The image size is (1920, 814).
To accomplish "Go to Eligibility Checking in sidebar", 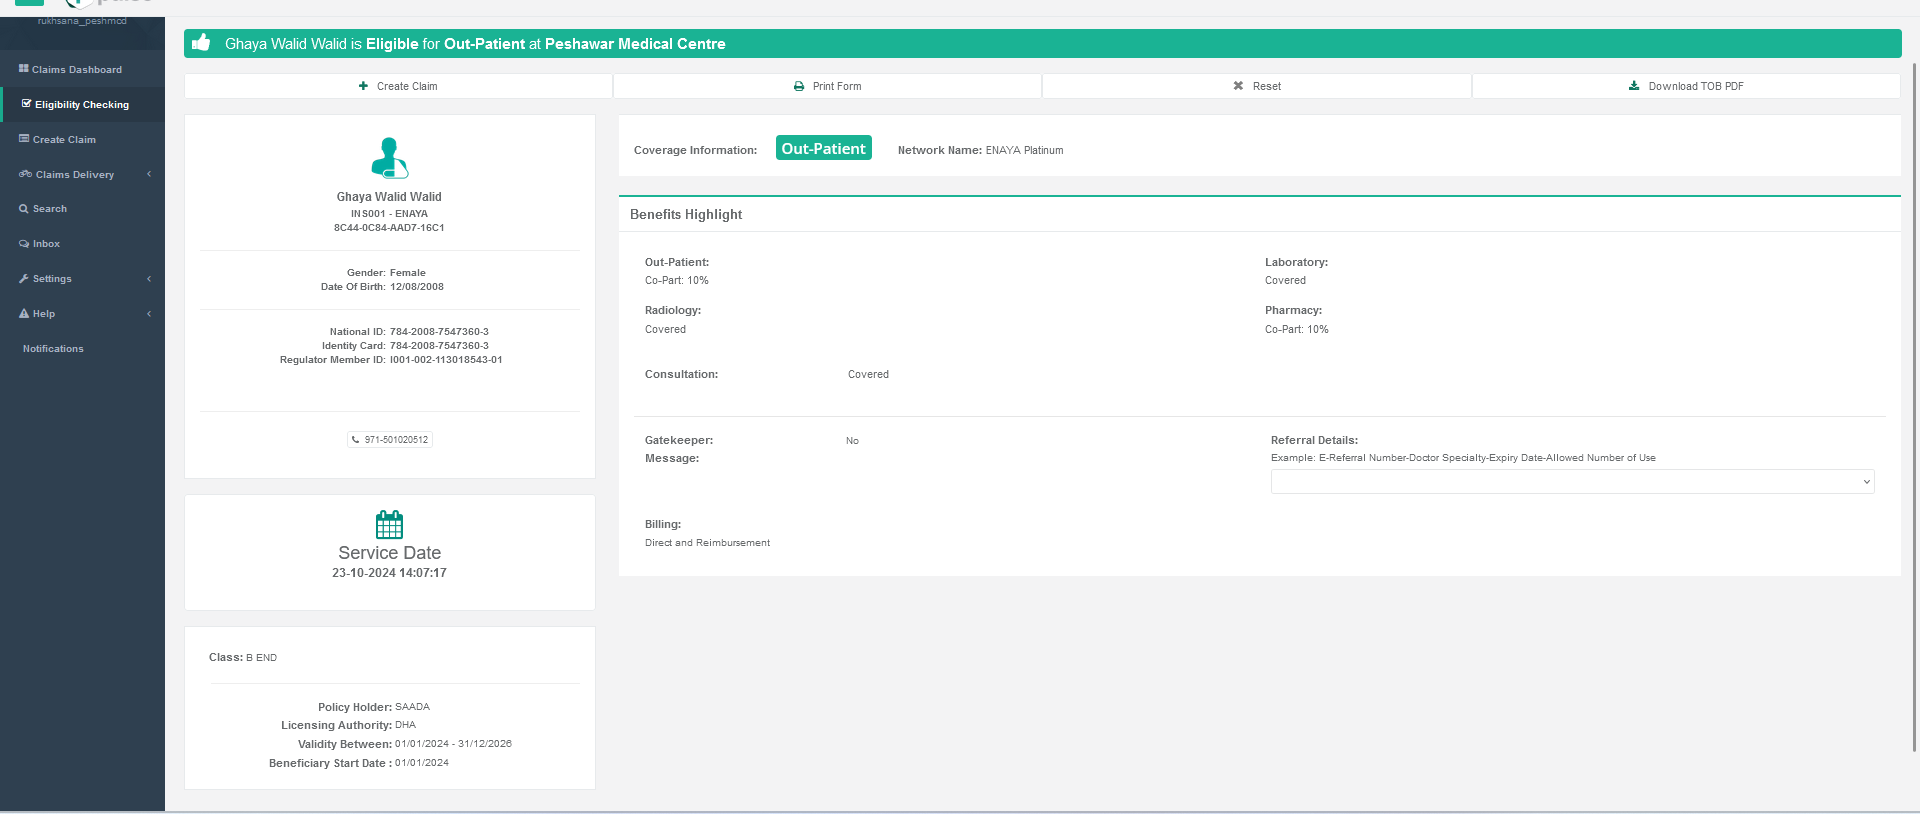I will [x=81, y=105].
